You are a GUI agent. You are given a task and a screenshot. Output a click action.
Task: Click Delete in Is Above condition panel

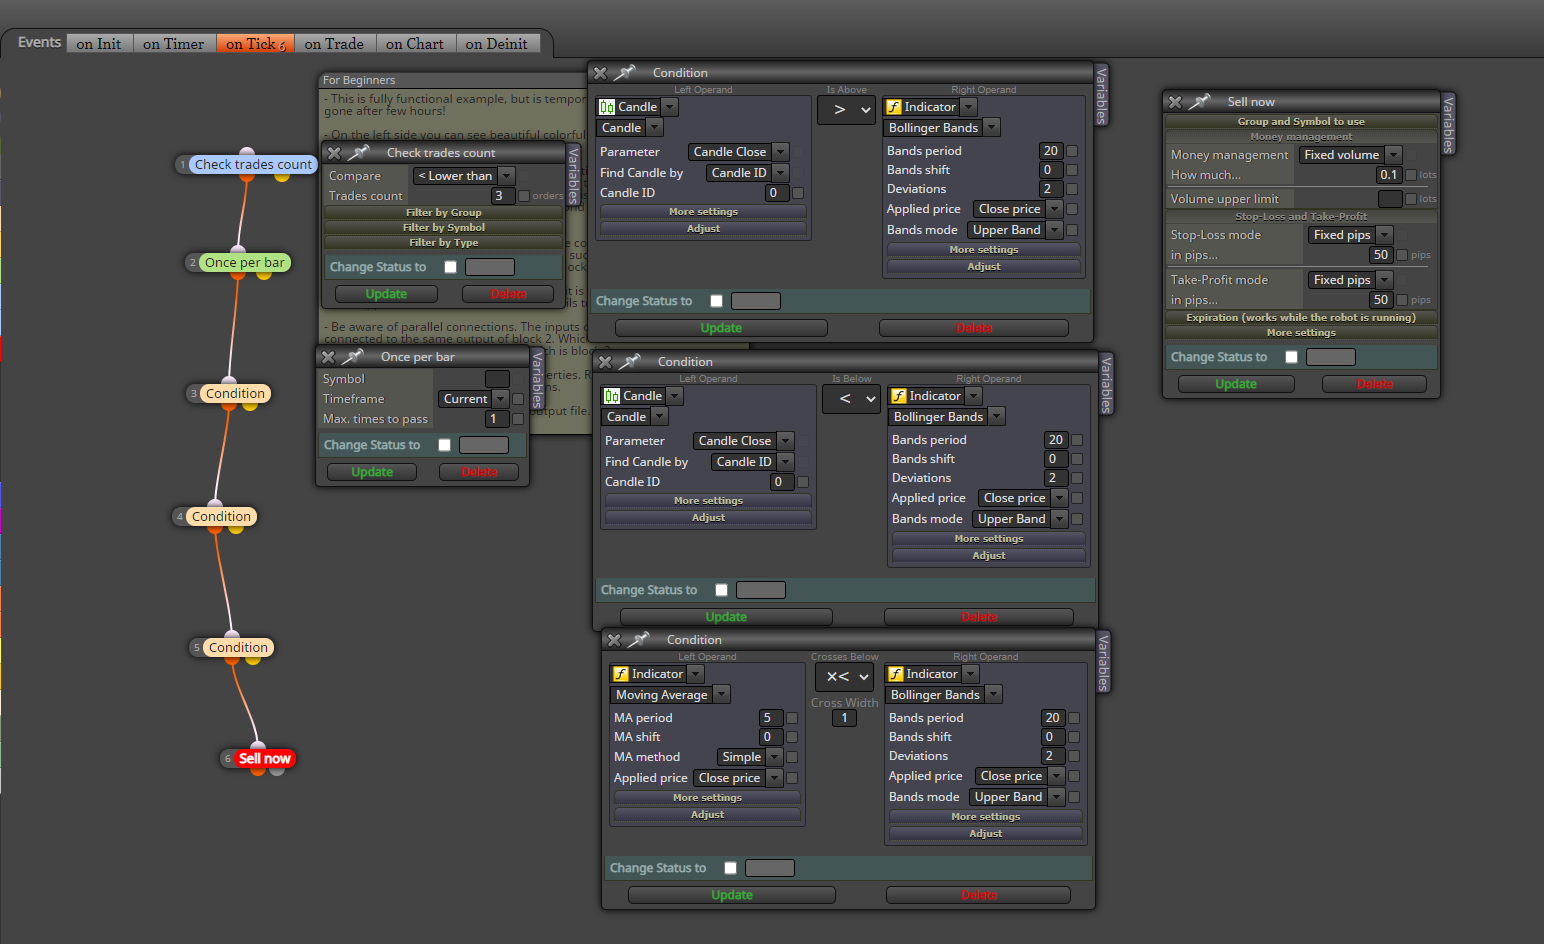tap(974, 328)
